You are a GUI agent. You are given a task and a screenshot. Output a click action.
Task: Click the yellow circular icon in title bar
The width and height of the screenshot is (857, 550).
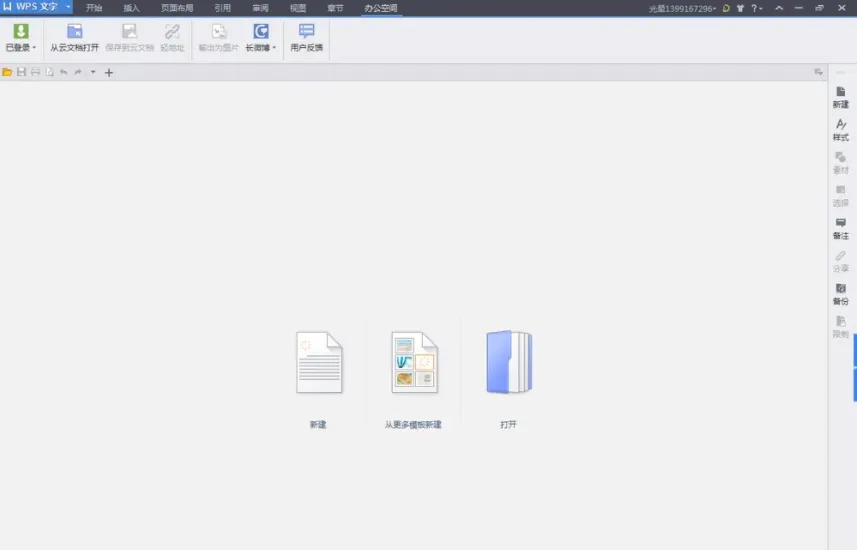point(726,8)
